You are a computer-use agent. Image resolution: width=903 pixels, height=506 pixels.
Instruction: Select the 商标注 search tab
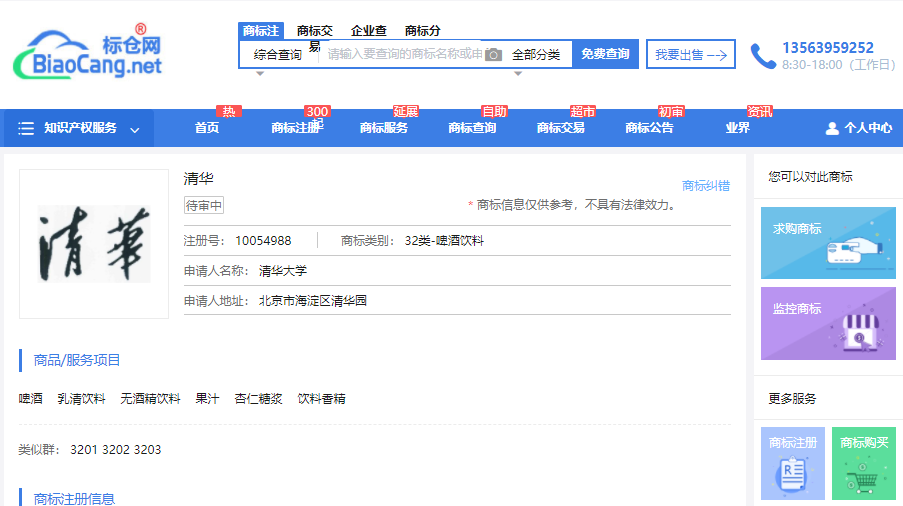pos(260,31)
